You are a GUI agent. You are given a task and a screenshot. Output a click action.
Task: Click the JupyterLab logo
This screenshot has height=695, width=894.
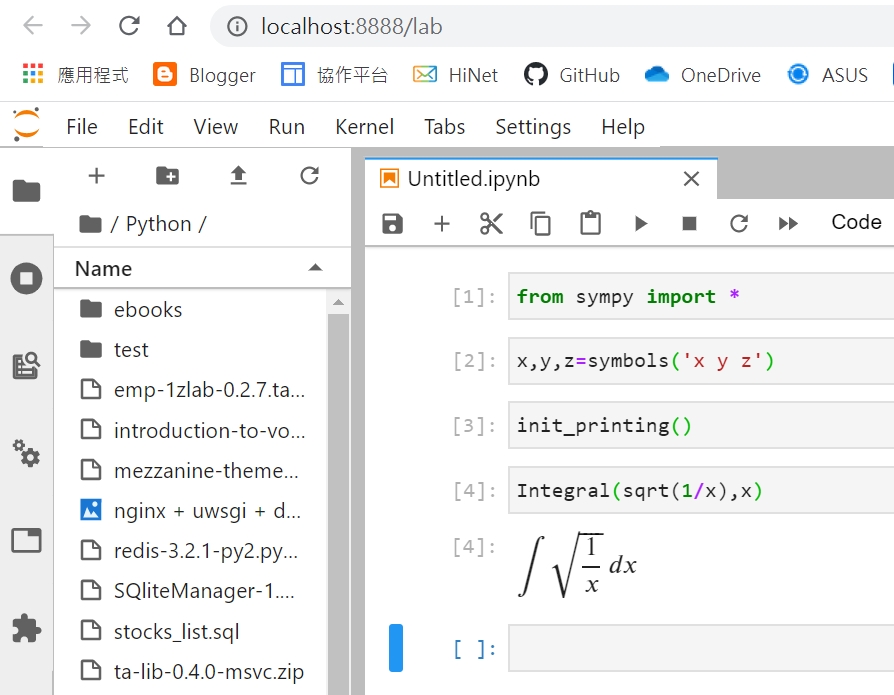[x=26, y=124]
